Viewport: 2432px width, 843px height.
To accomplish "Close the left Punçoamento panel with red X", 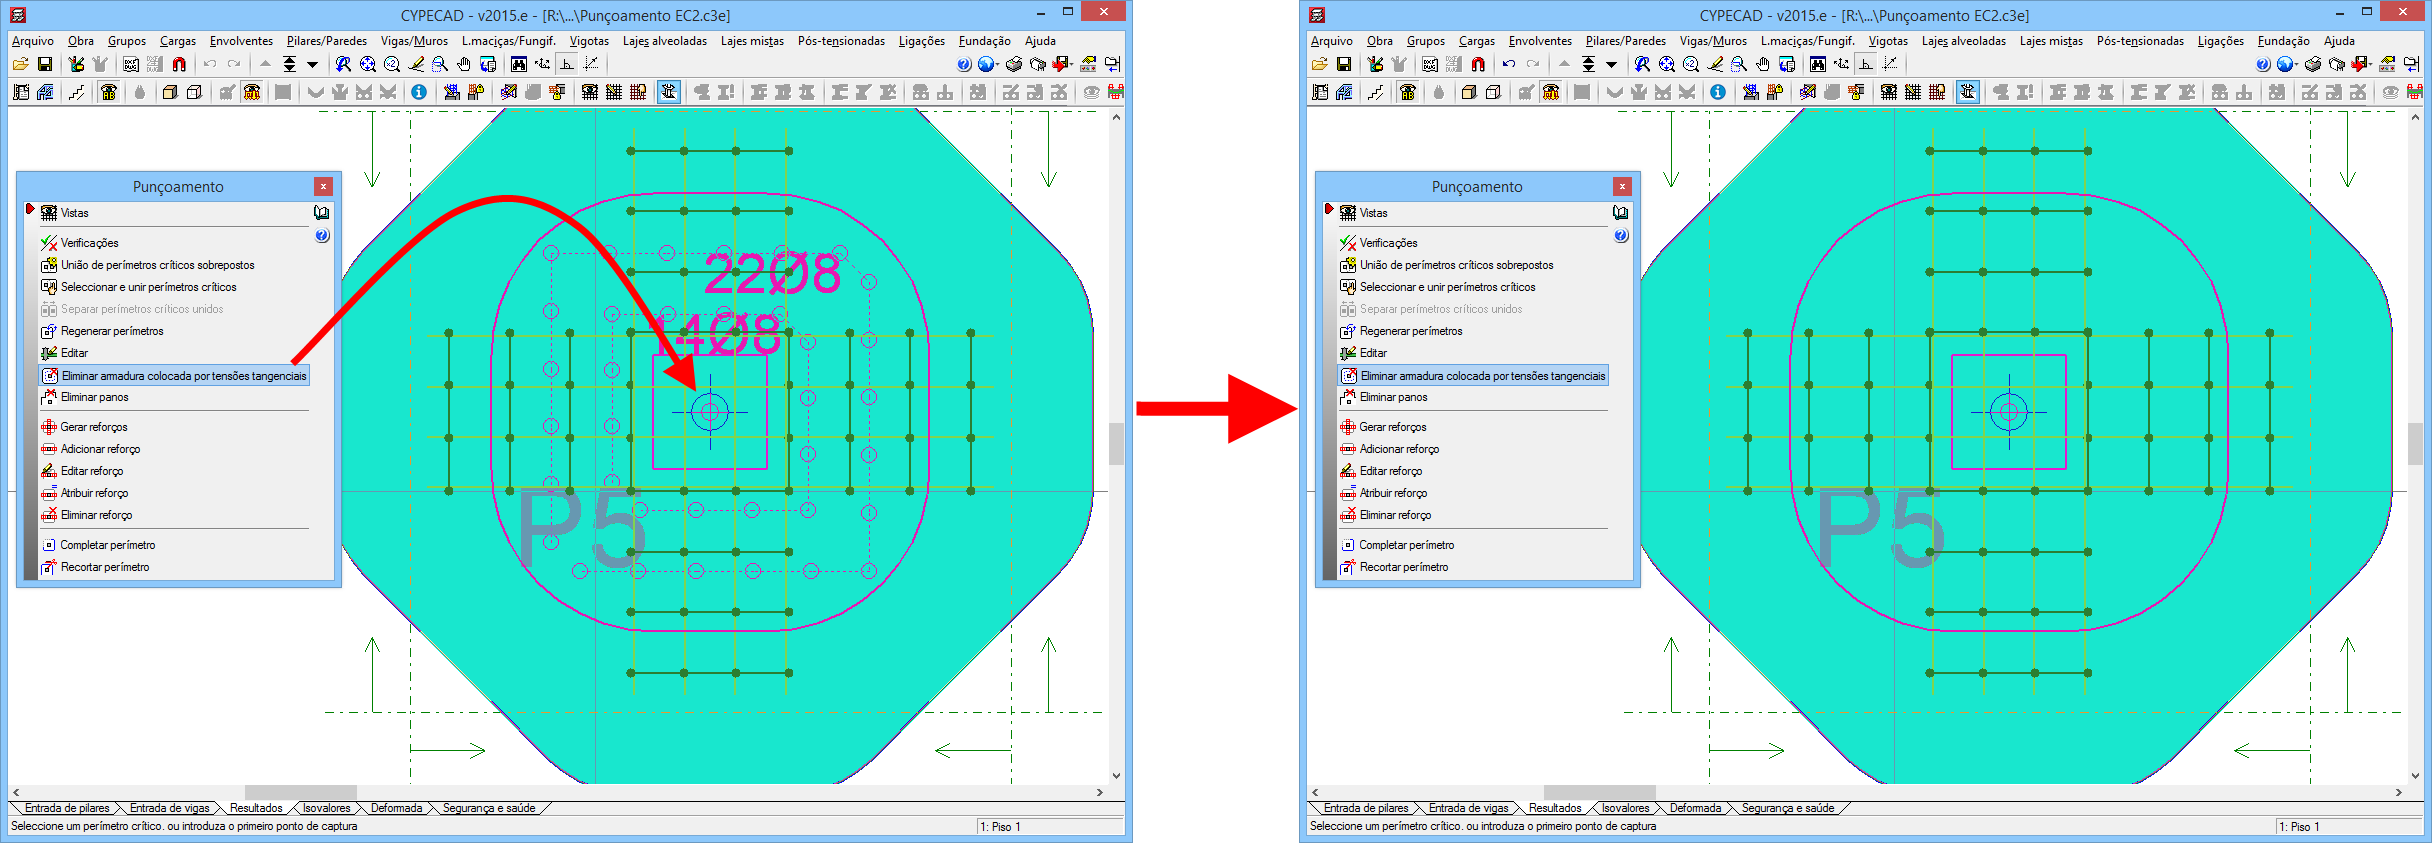I will click(323, 186).
